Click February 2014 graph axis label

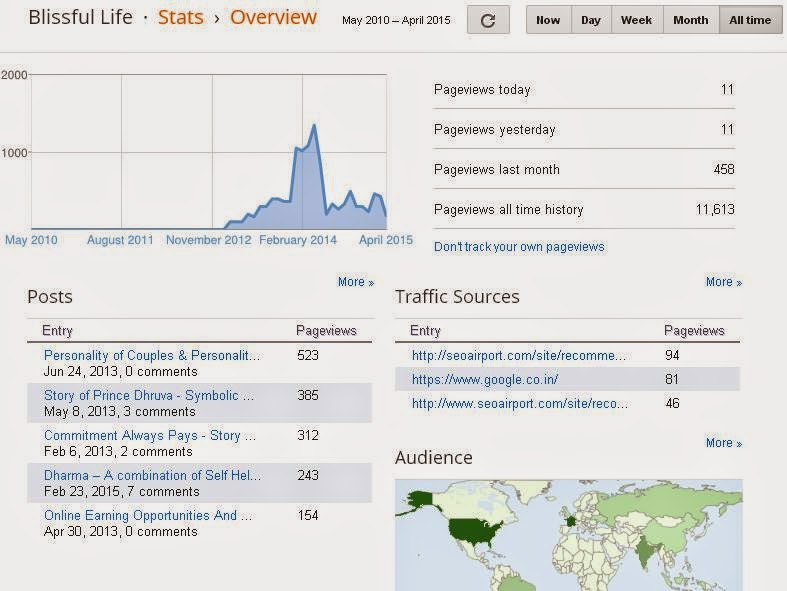[298, 241]
